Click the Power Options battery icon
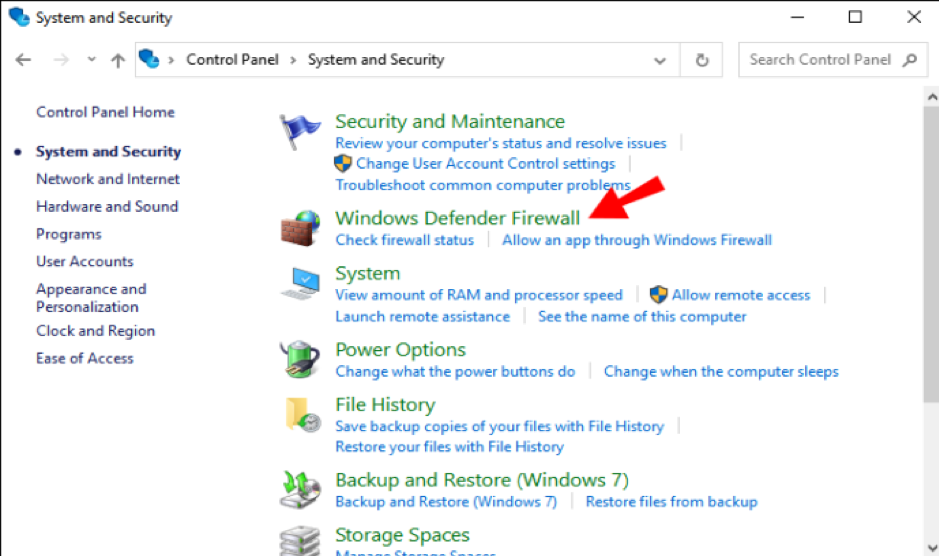The image size is (939, 556). click(299, 358)
